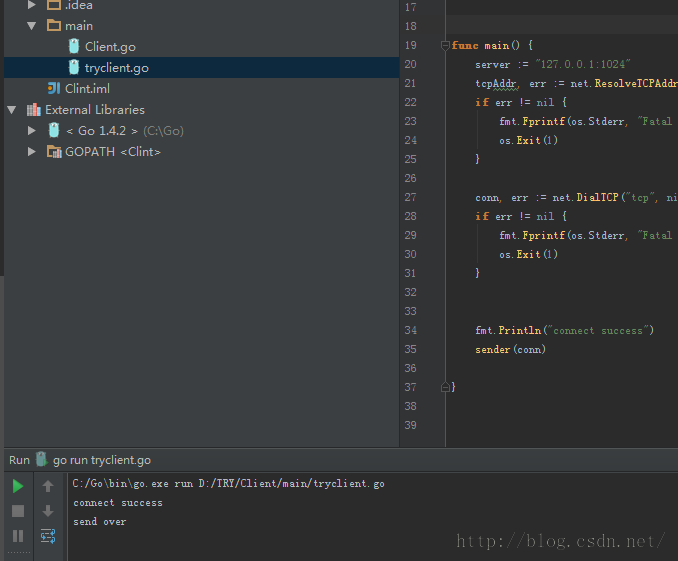Click the Go gopher icon beside Client.go

74,46
